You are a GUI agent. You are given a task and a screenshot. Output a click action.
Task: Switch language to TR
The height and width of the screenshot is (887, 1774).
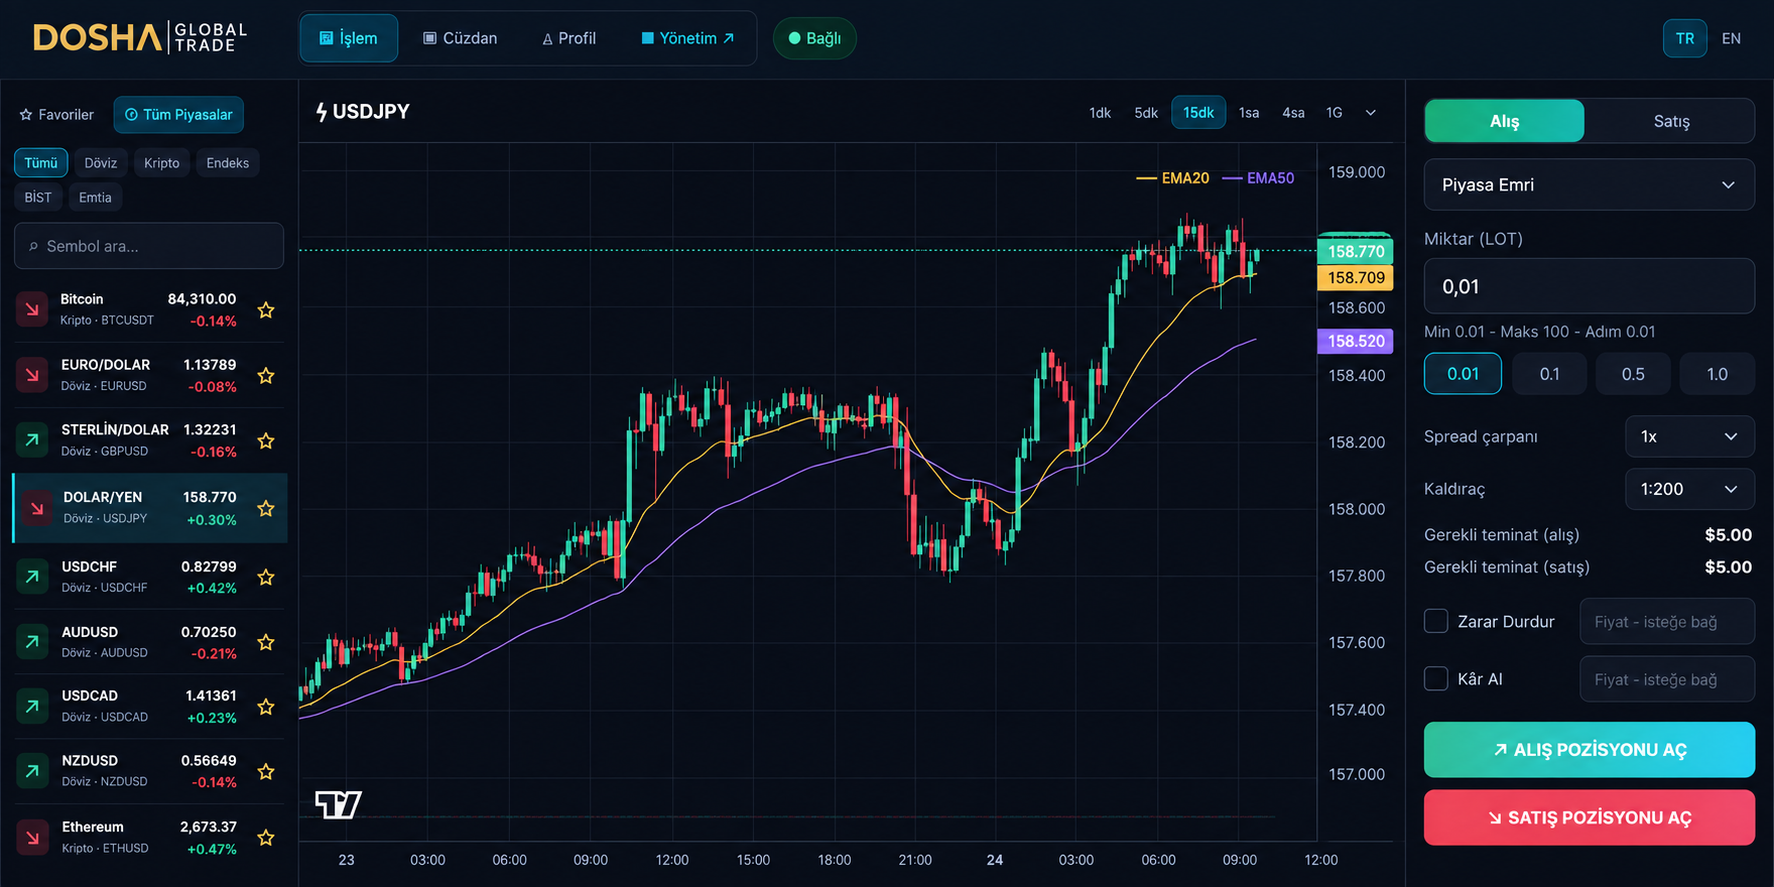click(1685, 38)
